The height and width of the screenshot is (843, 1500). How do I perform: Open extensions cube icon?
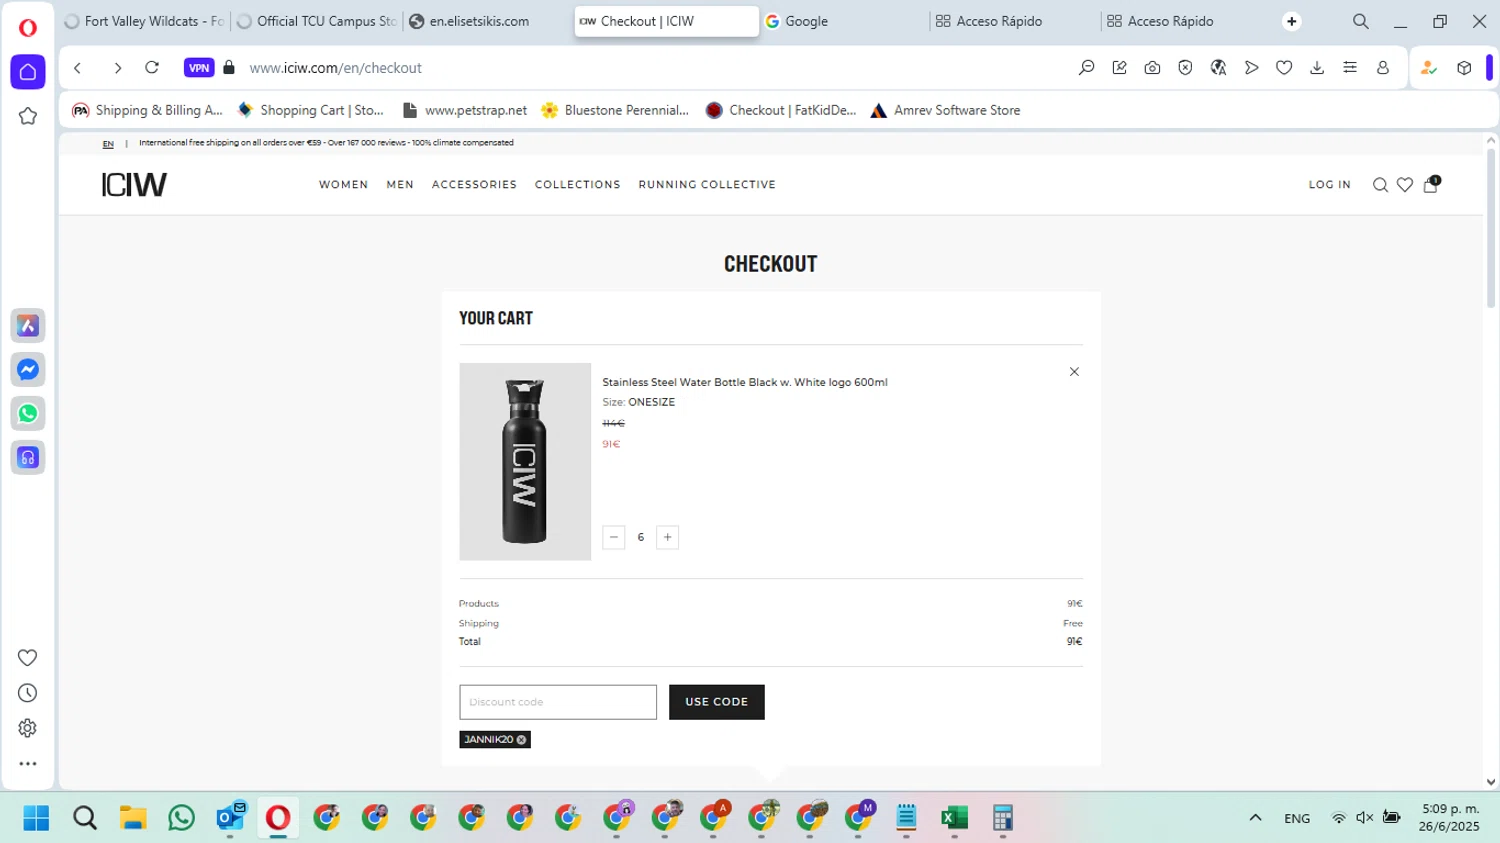pos(1464,68)
